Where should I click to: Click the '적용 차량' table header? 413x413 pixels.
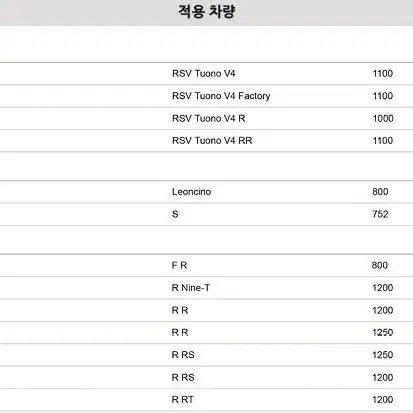tap(207, 11)
